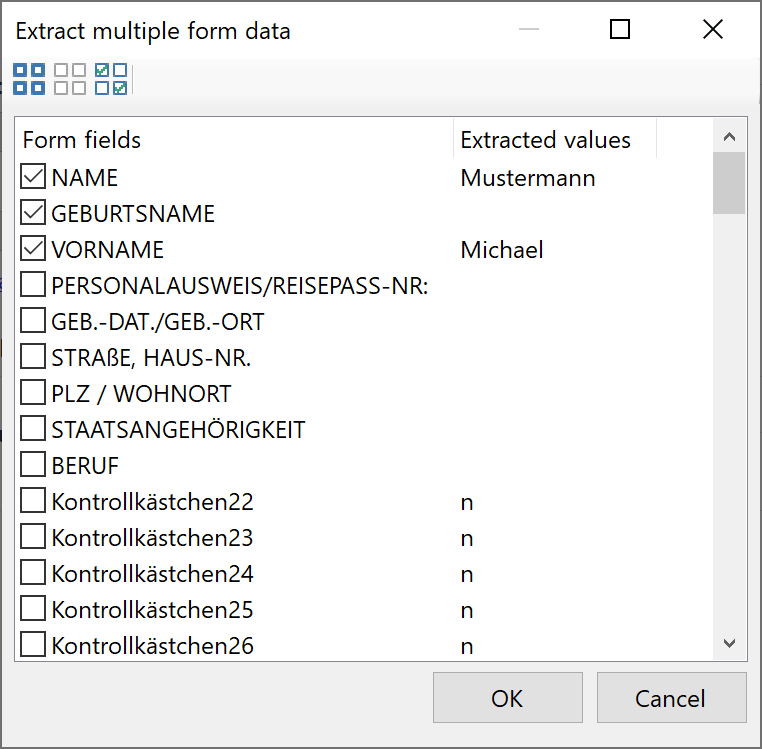Click the Invert selection toolbar icon
The image size is (762, 749).
pyautogui.click(x=111, y=79)
